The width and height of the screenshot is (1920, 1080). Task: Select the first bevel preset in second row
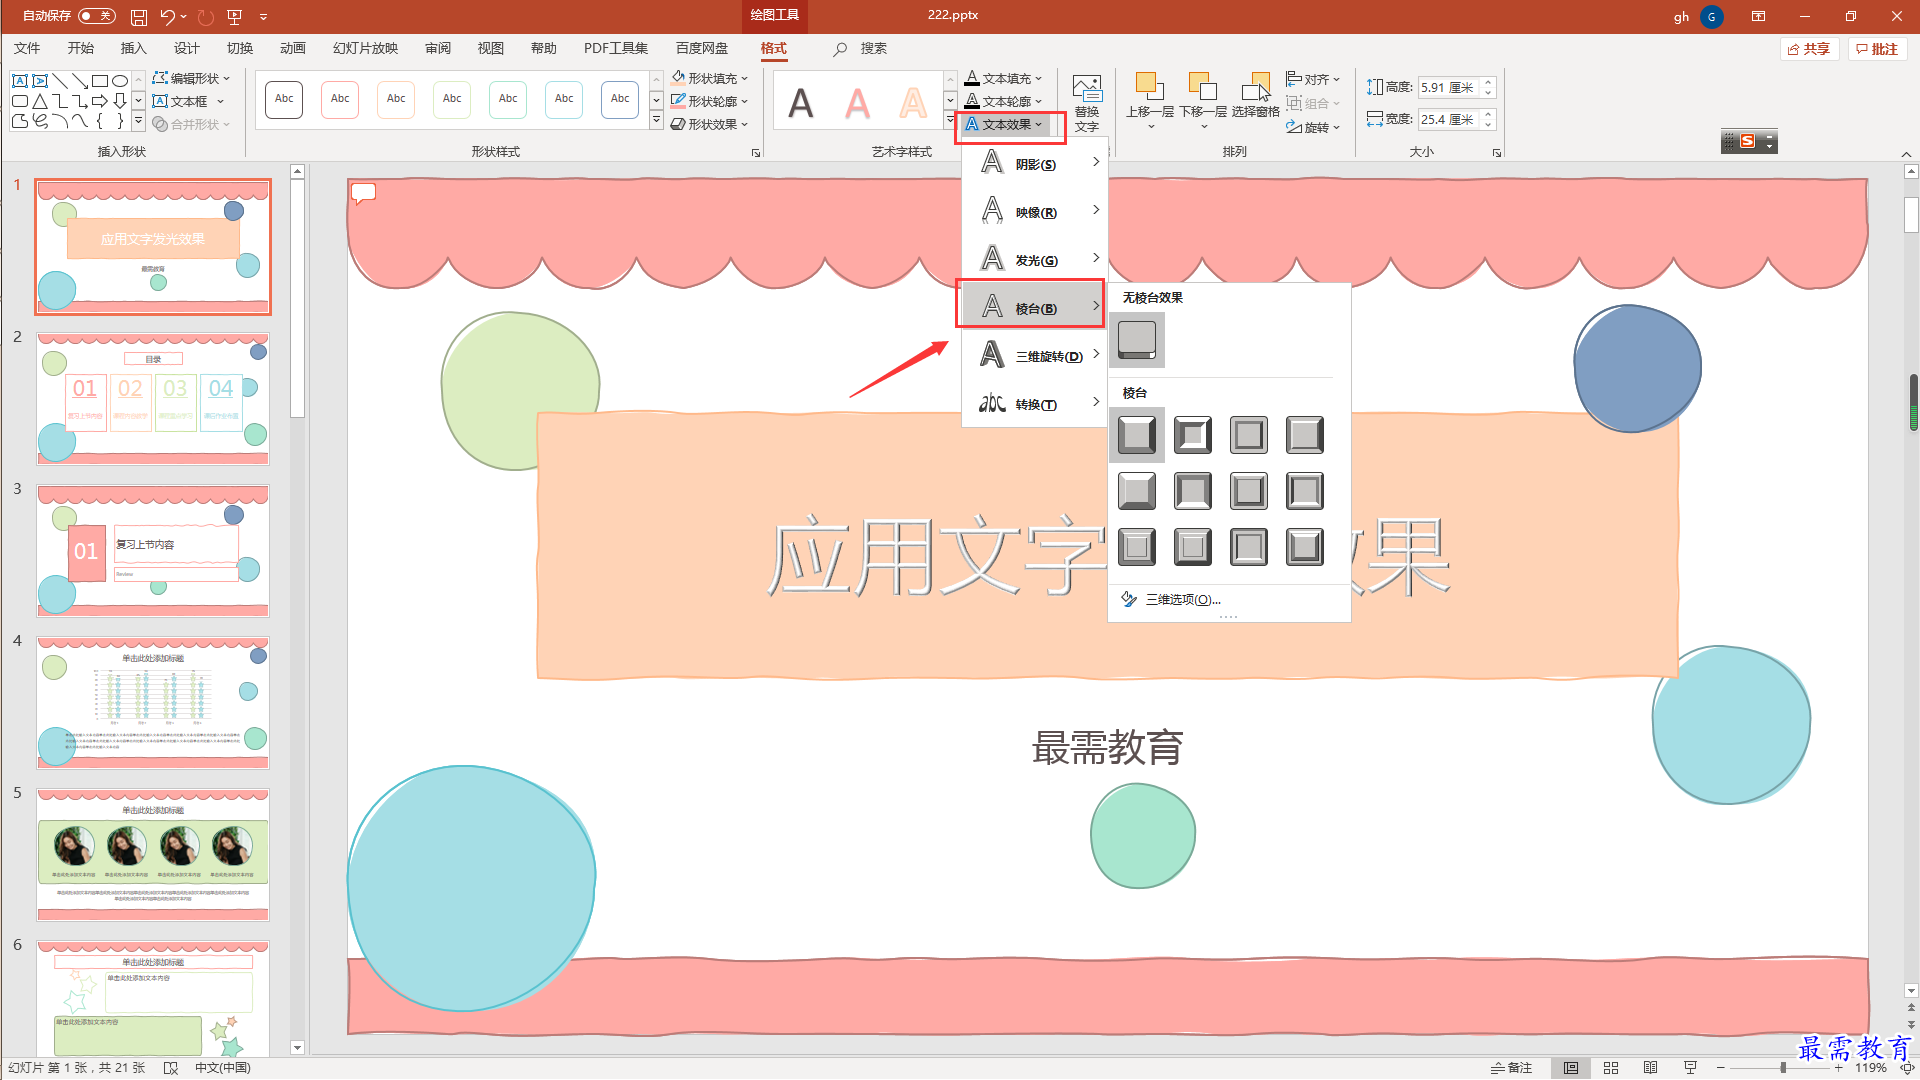[1137, 491]
